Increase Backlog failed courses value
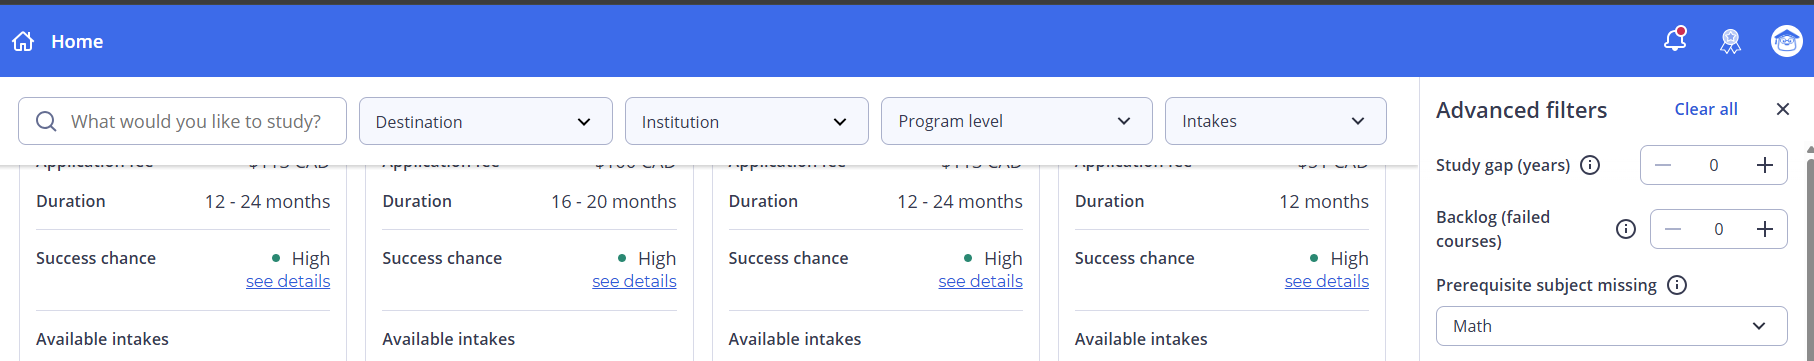The image size is (1814, 361). point(1765,229)
